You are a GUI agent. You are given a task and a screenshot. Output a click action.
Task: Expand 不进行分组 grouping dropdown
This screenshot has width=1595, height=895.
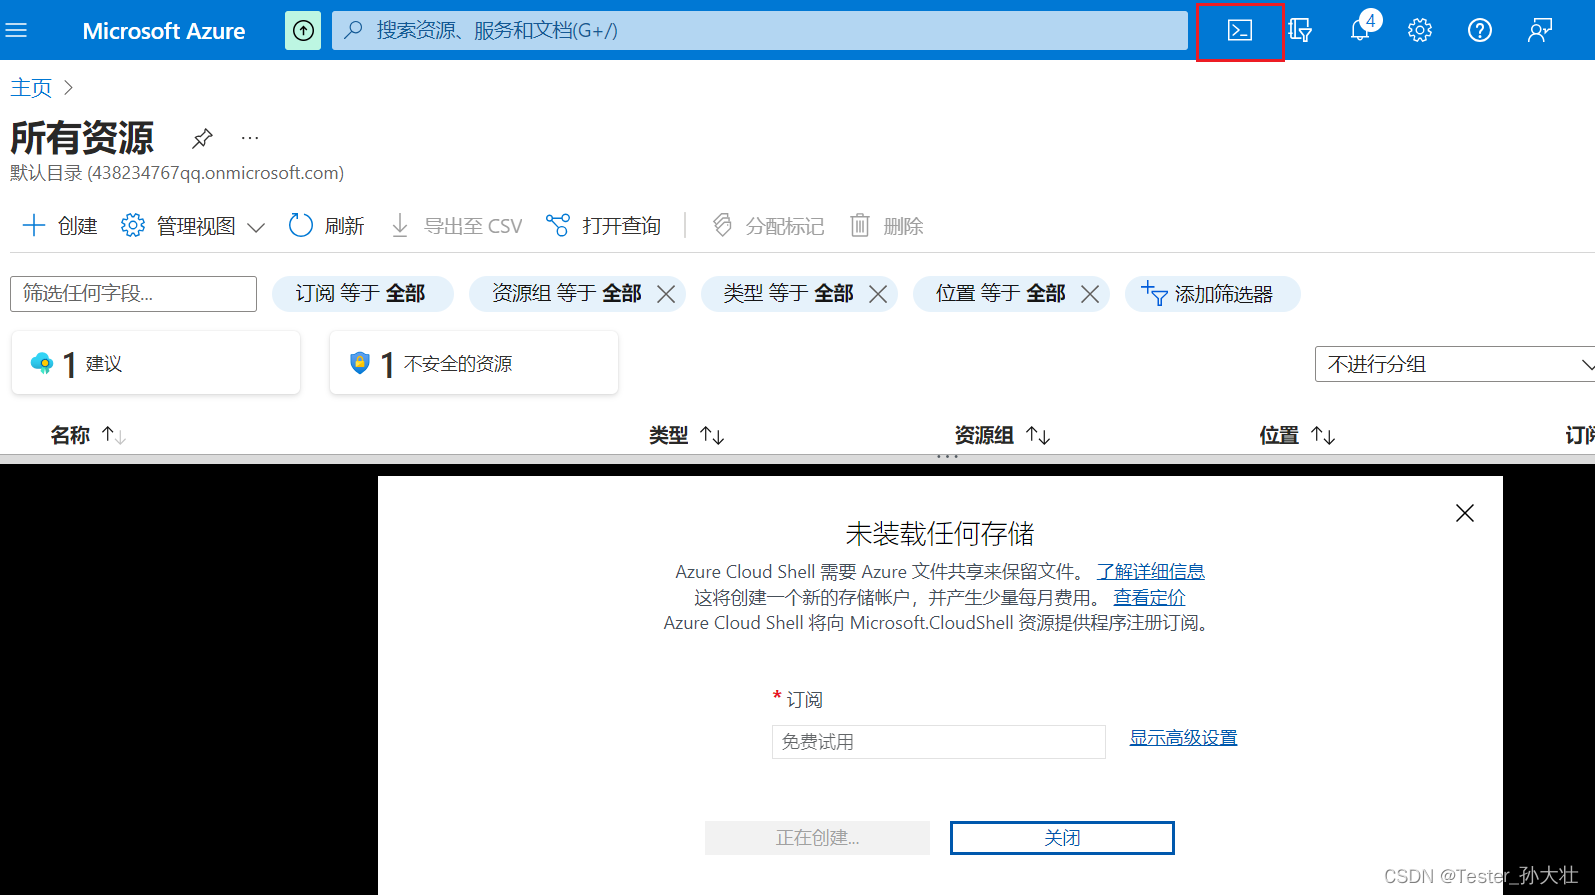point(1455,364)
